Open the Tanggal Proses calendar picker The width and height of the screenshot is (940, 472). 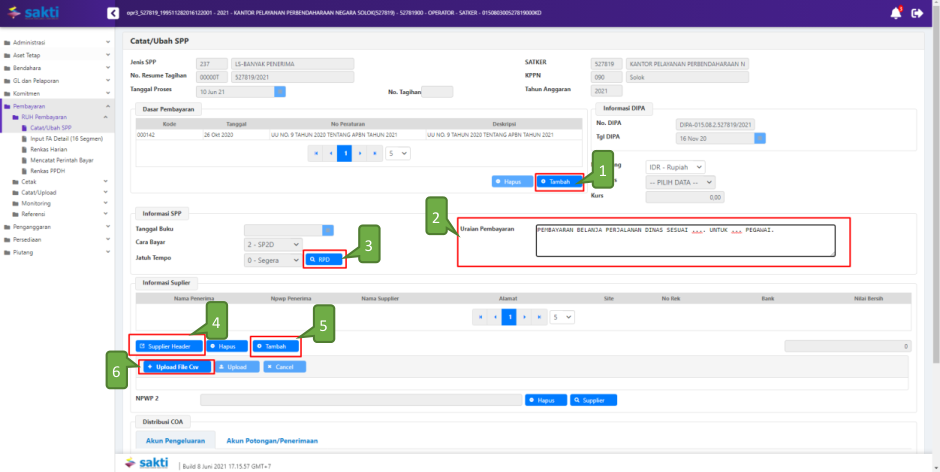pos(280,91)
